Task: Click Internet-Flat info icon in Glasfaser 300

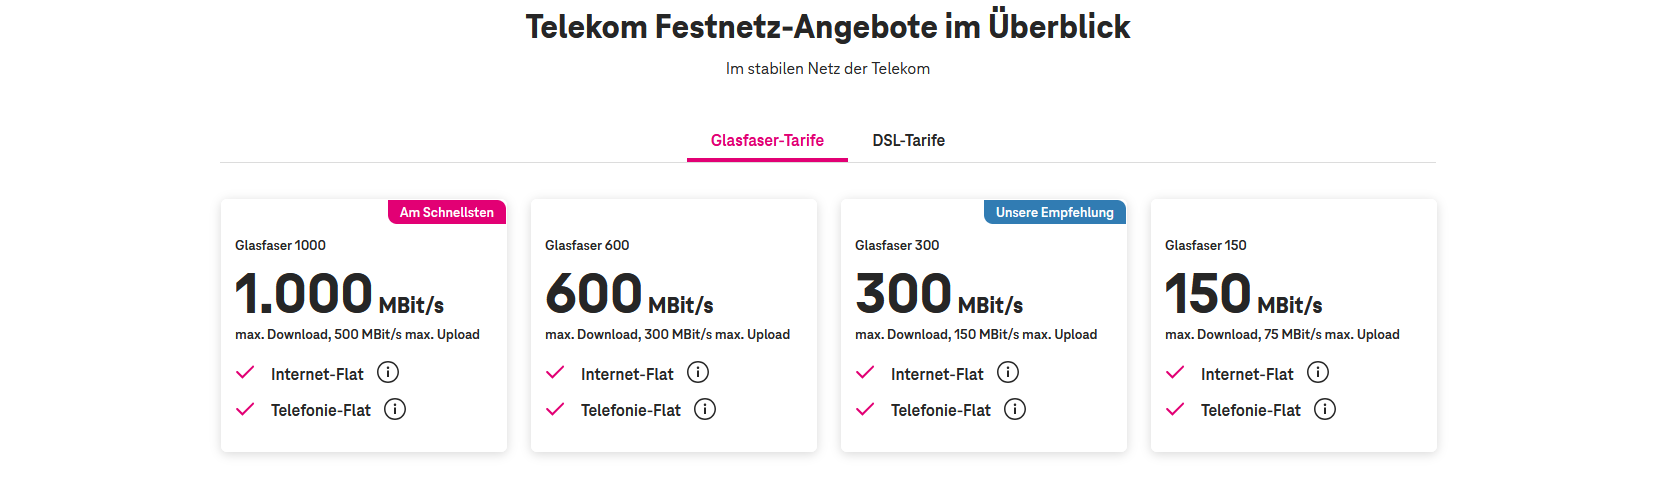Action: (1008, 372)
